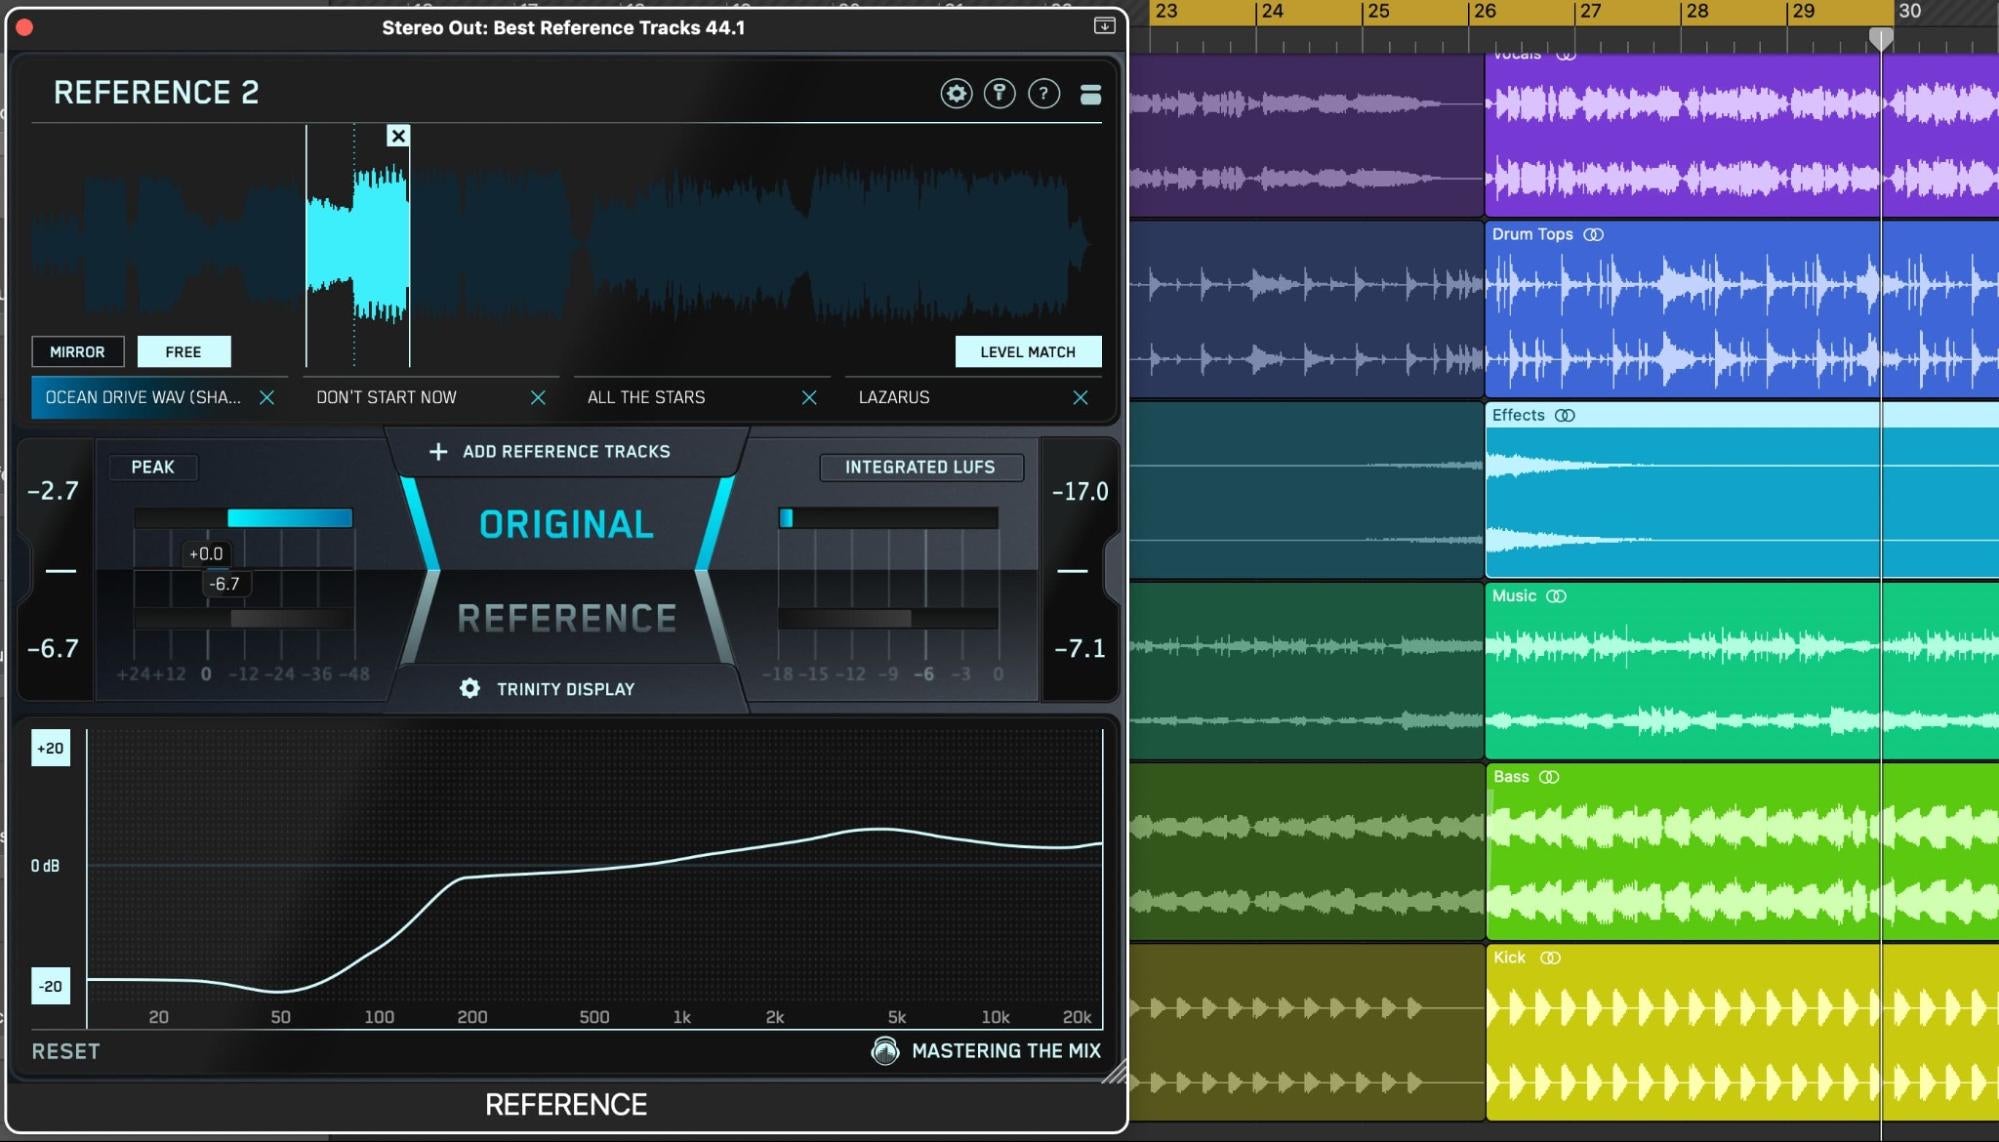Click the highlighted loop in reference waveform
Screen dimensions: 1999x1142
point(358,245)
